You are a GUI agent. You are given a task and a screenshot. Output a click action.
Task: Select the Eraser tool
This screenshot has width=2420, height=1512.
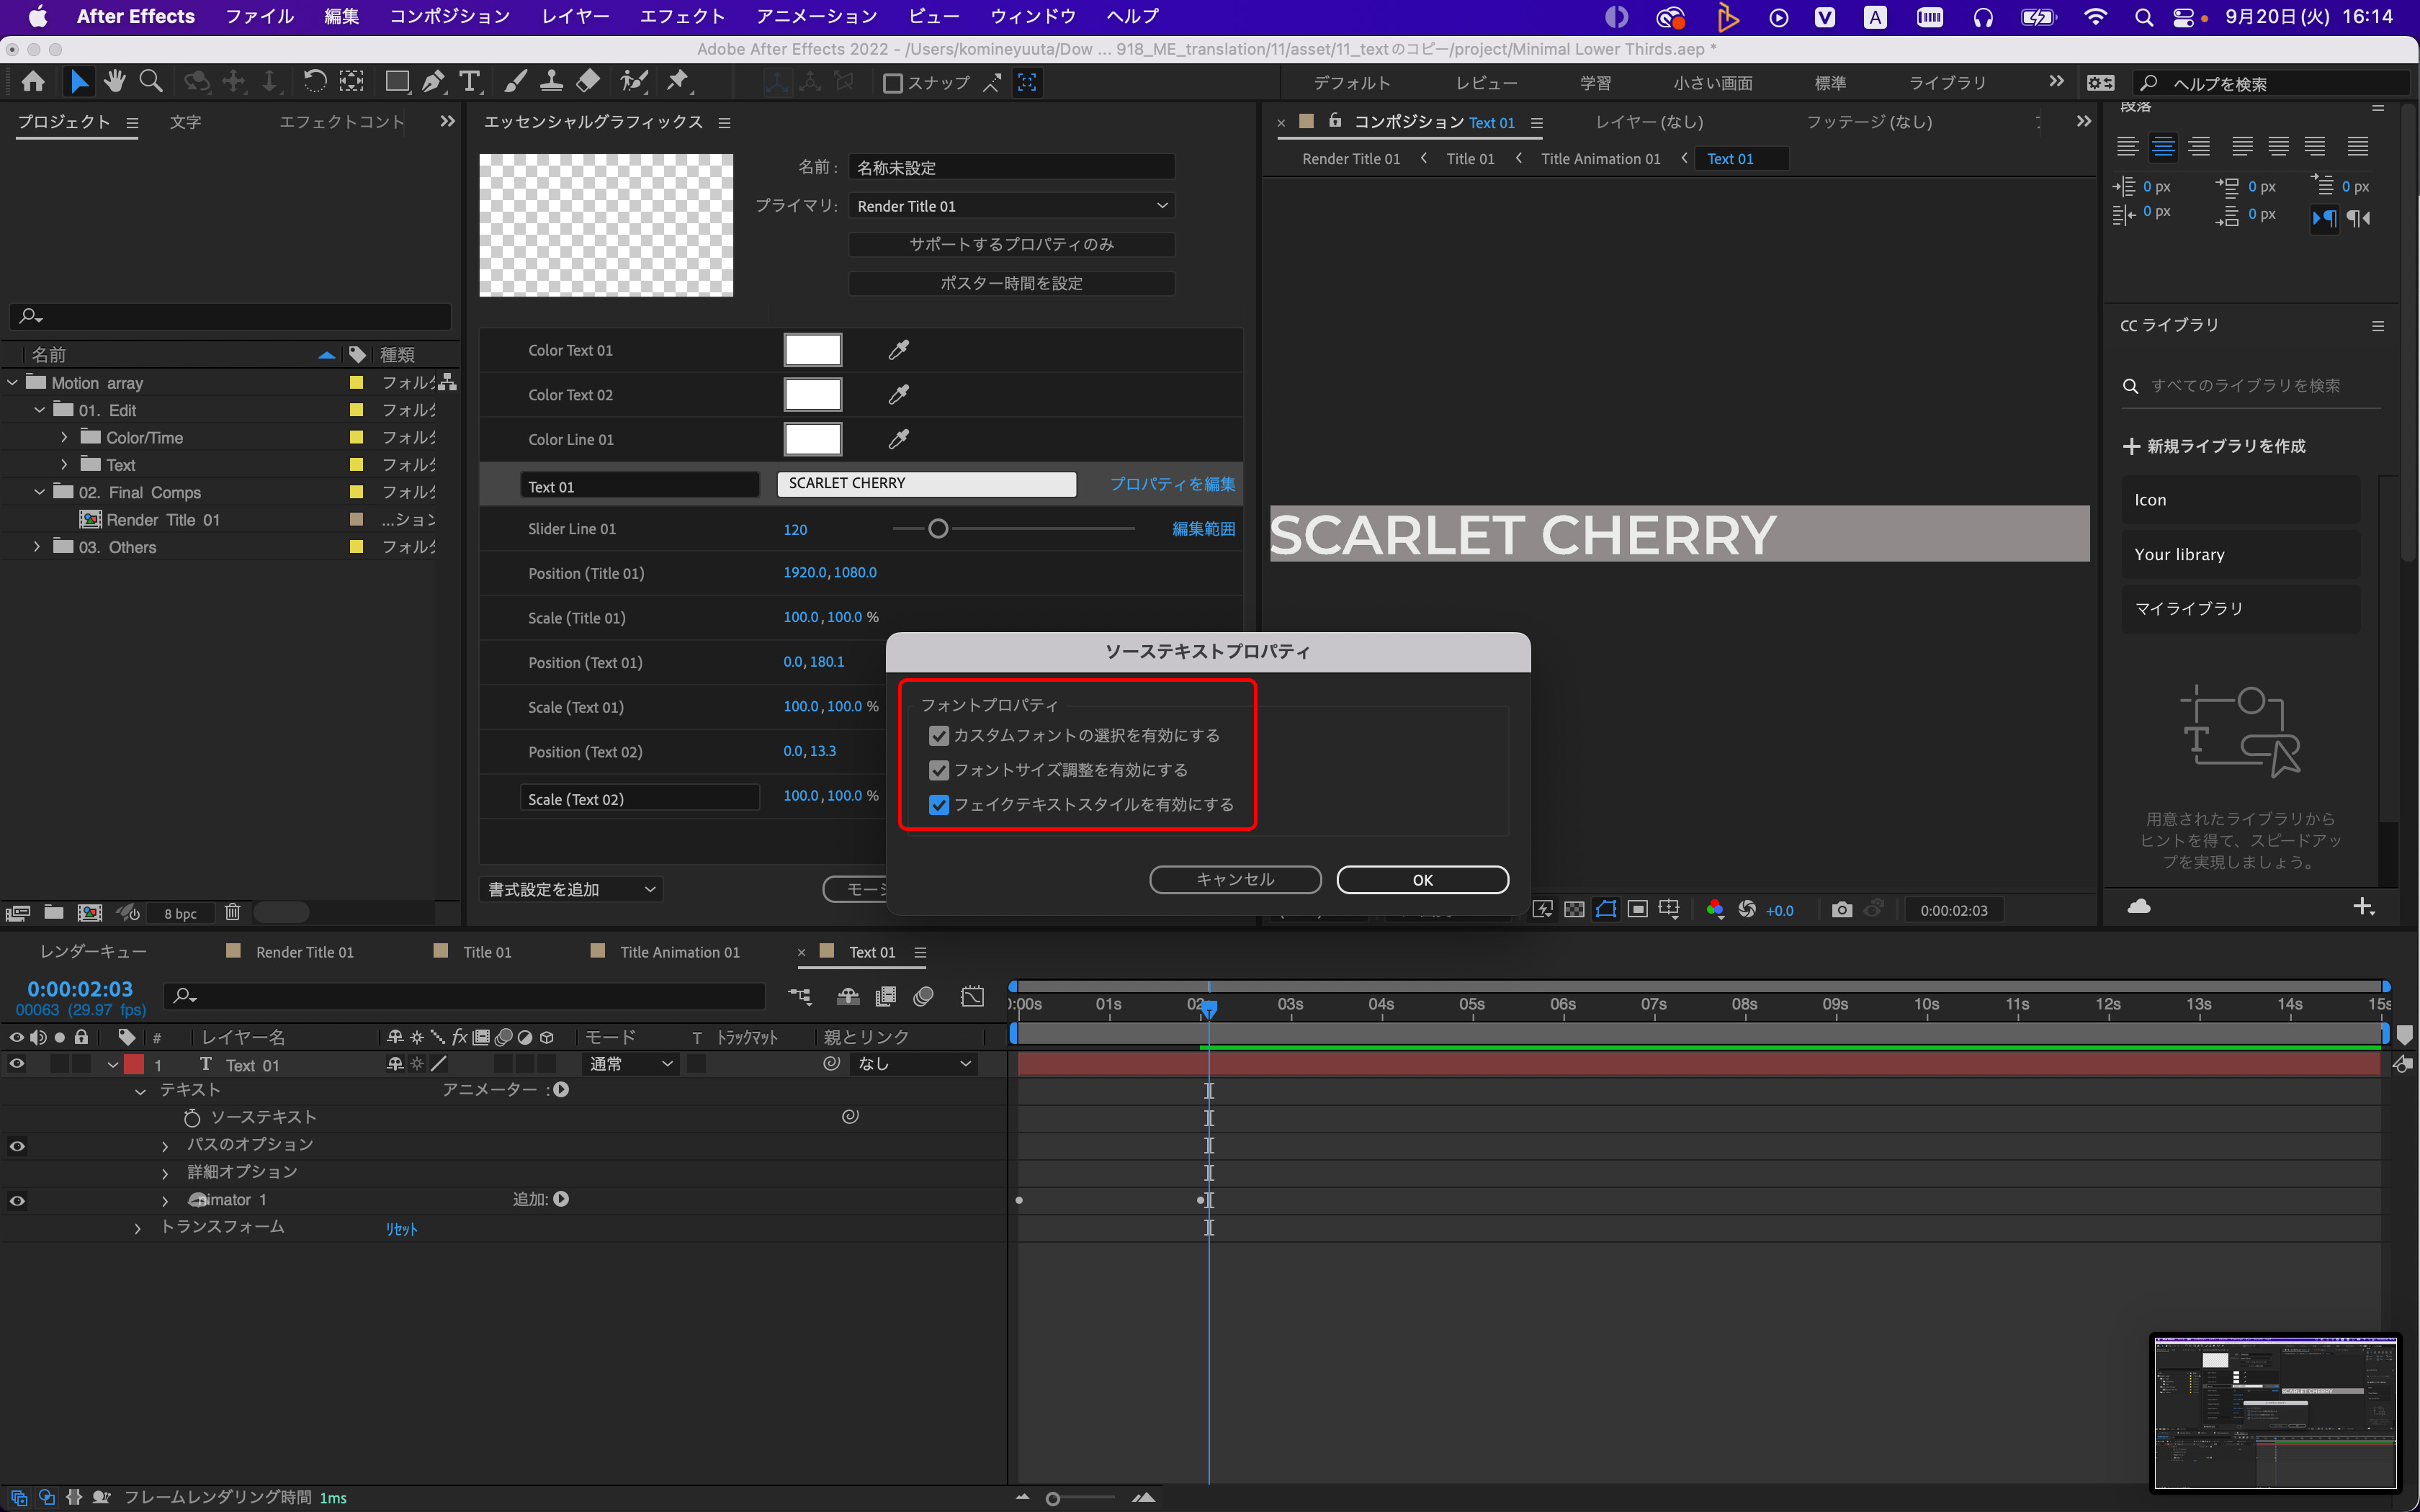click(x=588, y=82)
